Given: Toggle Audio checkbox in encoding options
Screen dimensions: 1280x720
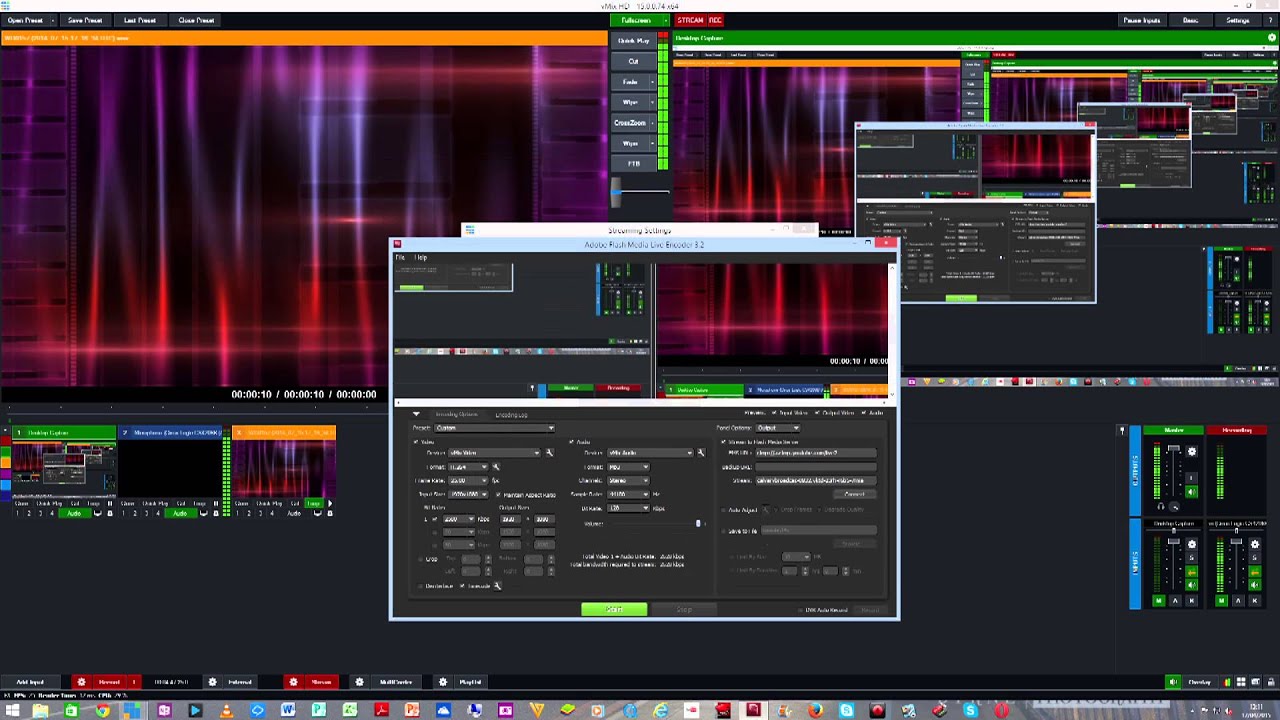Looking at the screenshot, I should coord(572,441).
